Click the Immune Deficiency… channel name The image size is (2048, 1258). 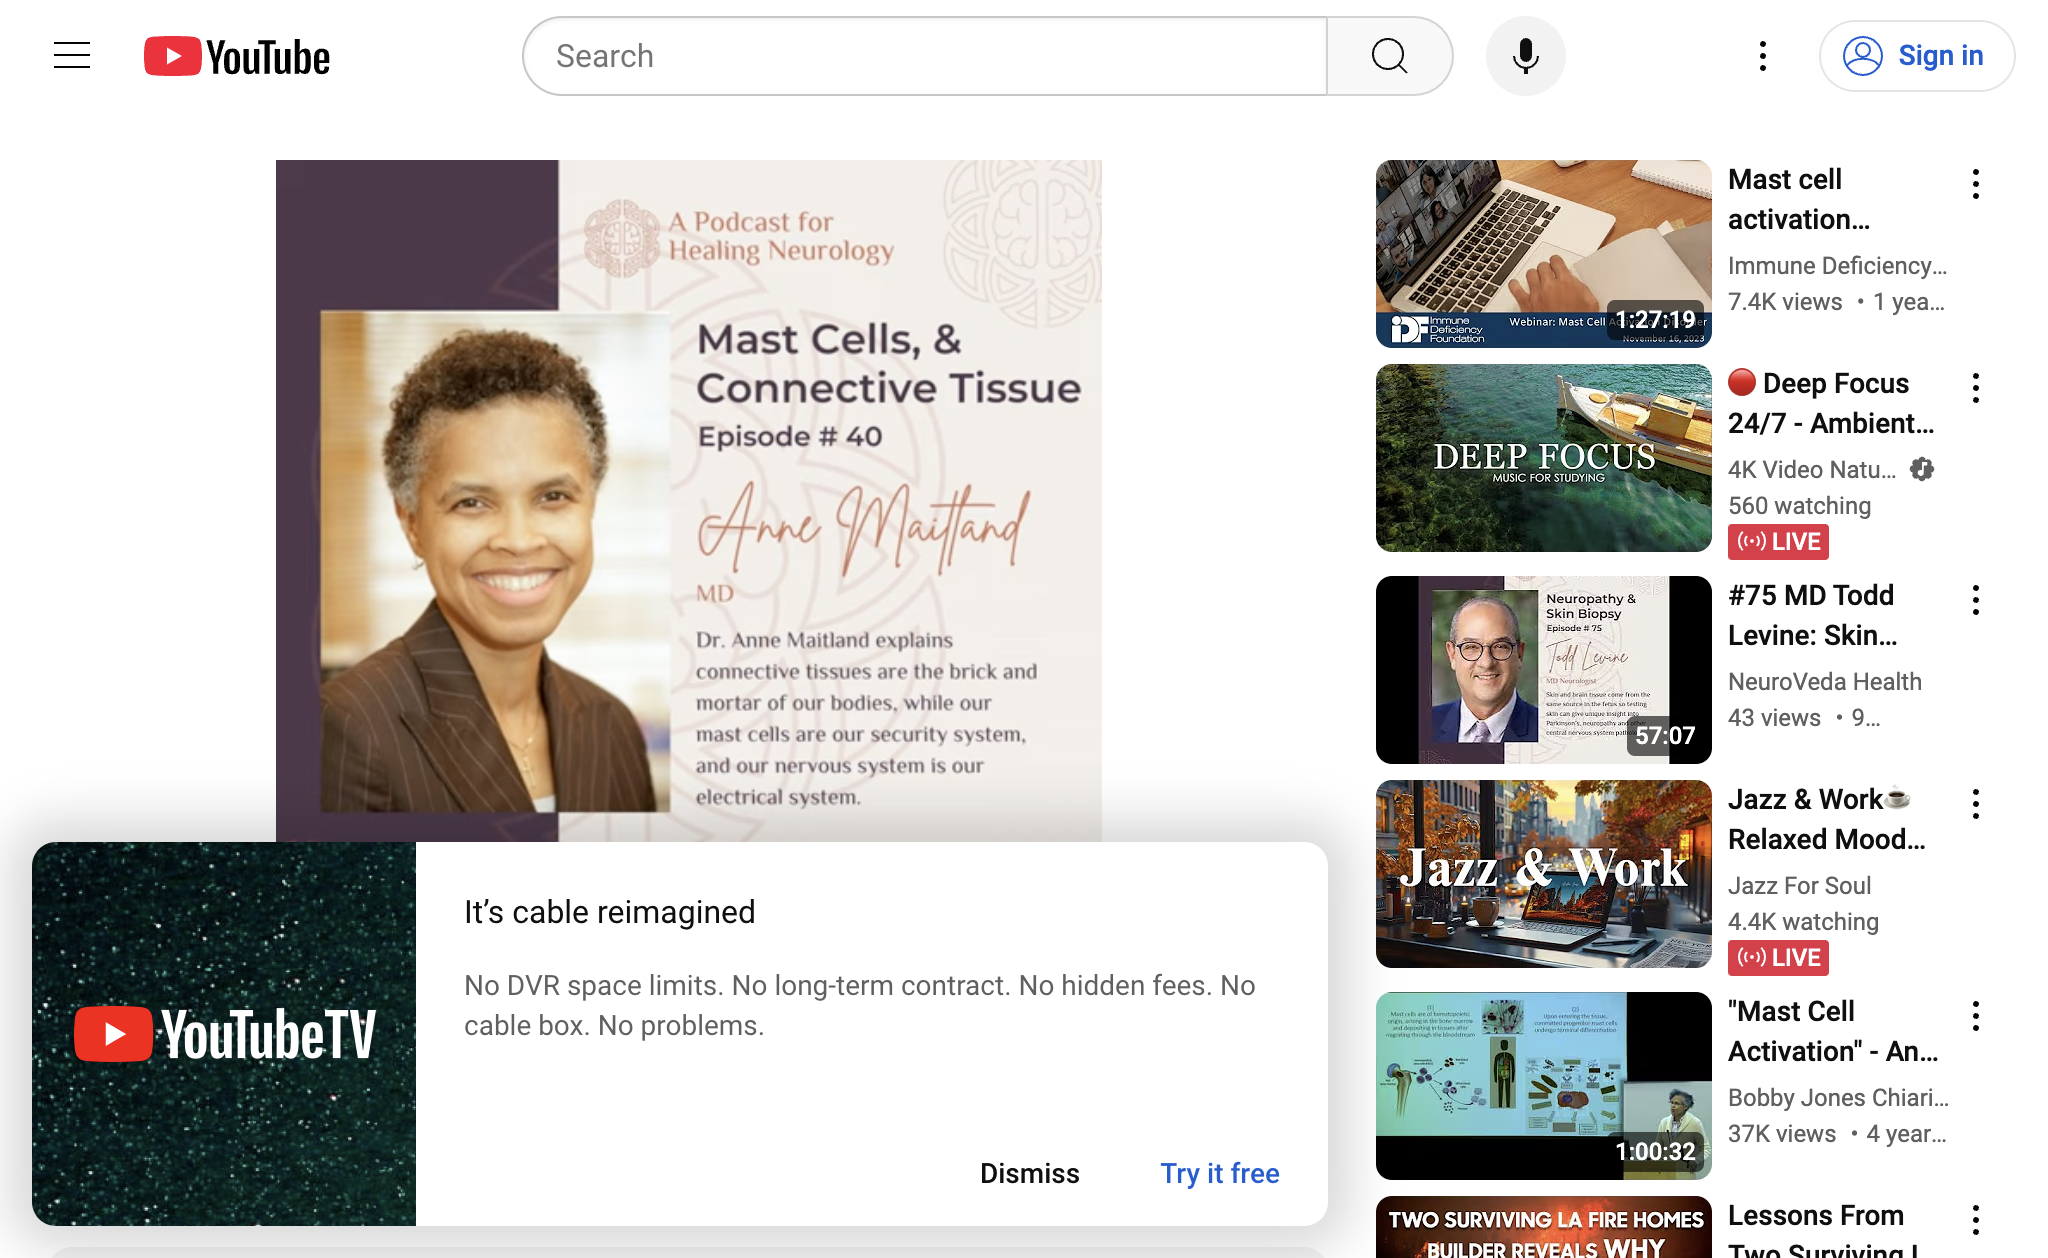coord(1837,266)
